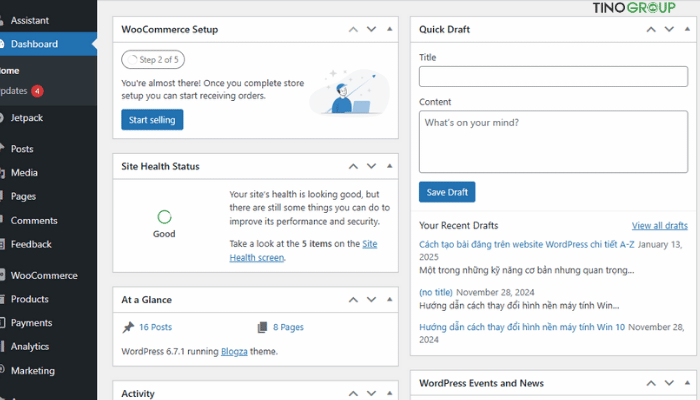Open Payments menu

click(x=31, y=323)
